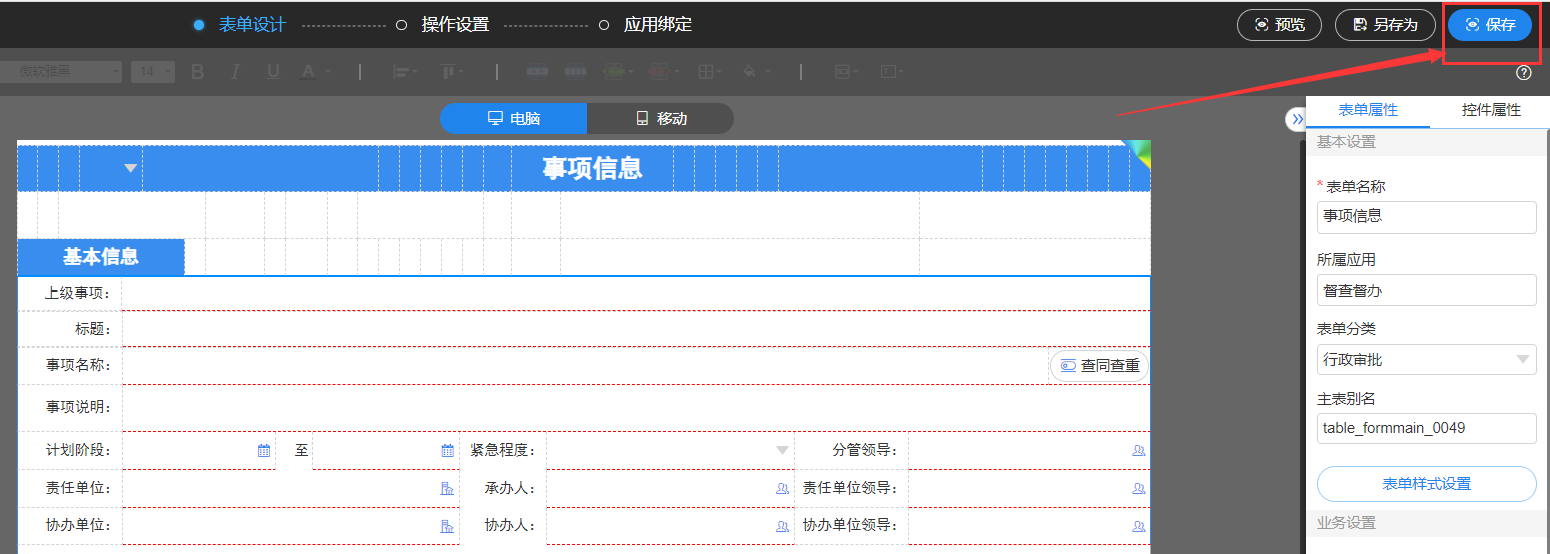Screen dimensions: 1550x554
Task: Collapse the right properties panel
Action: (1296, 119)
